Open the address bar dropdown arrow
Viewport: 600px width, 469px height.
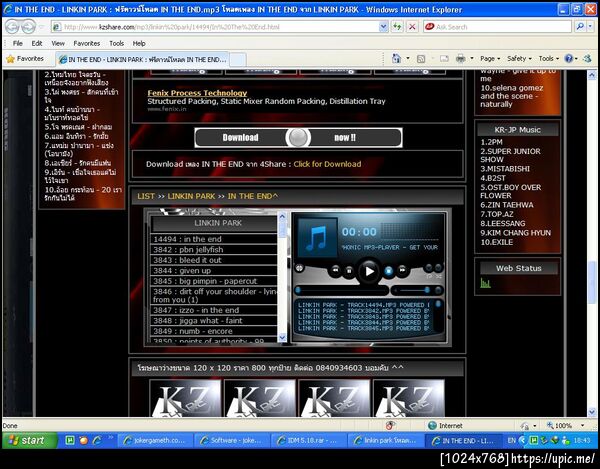tap(383, 27)
